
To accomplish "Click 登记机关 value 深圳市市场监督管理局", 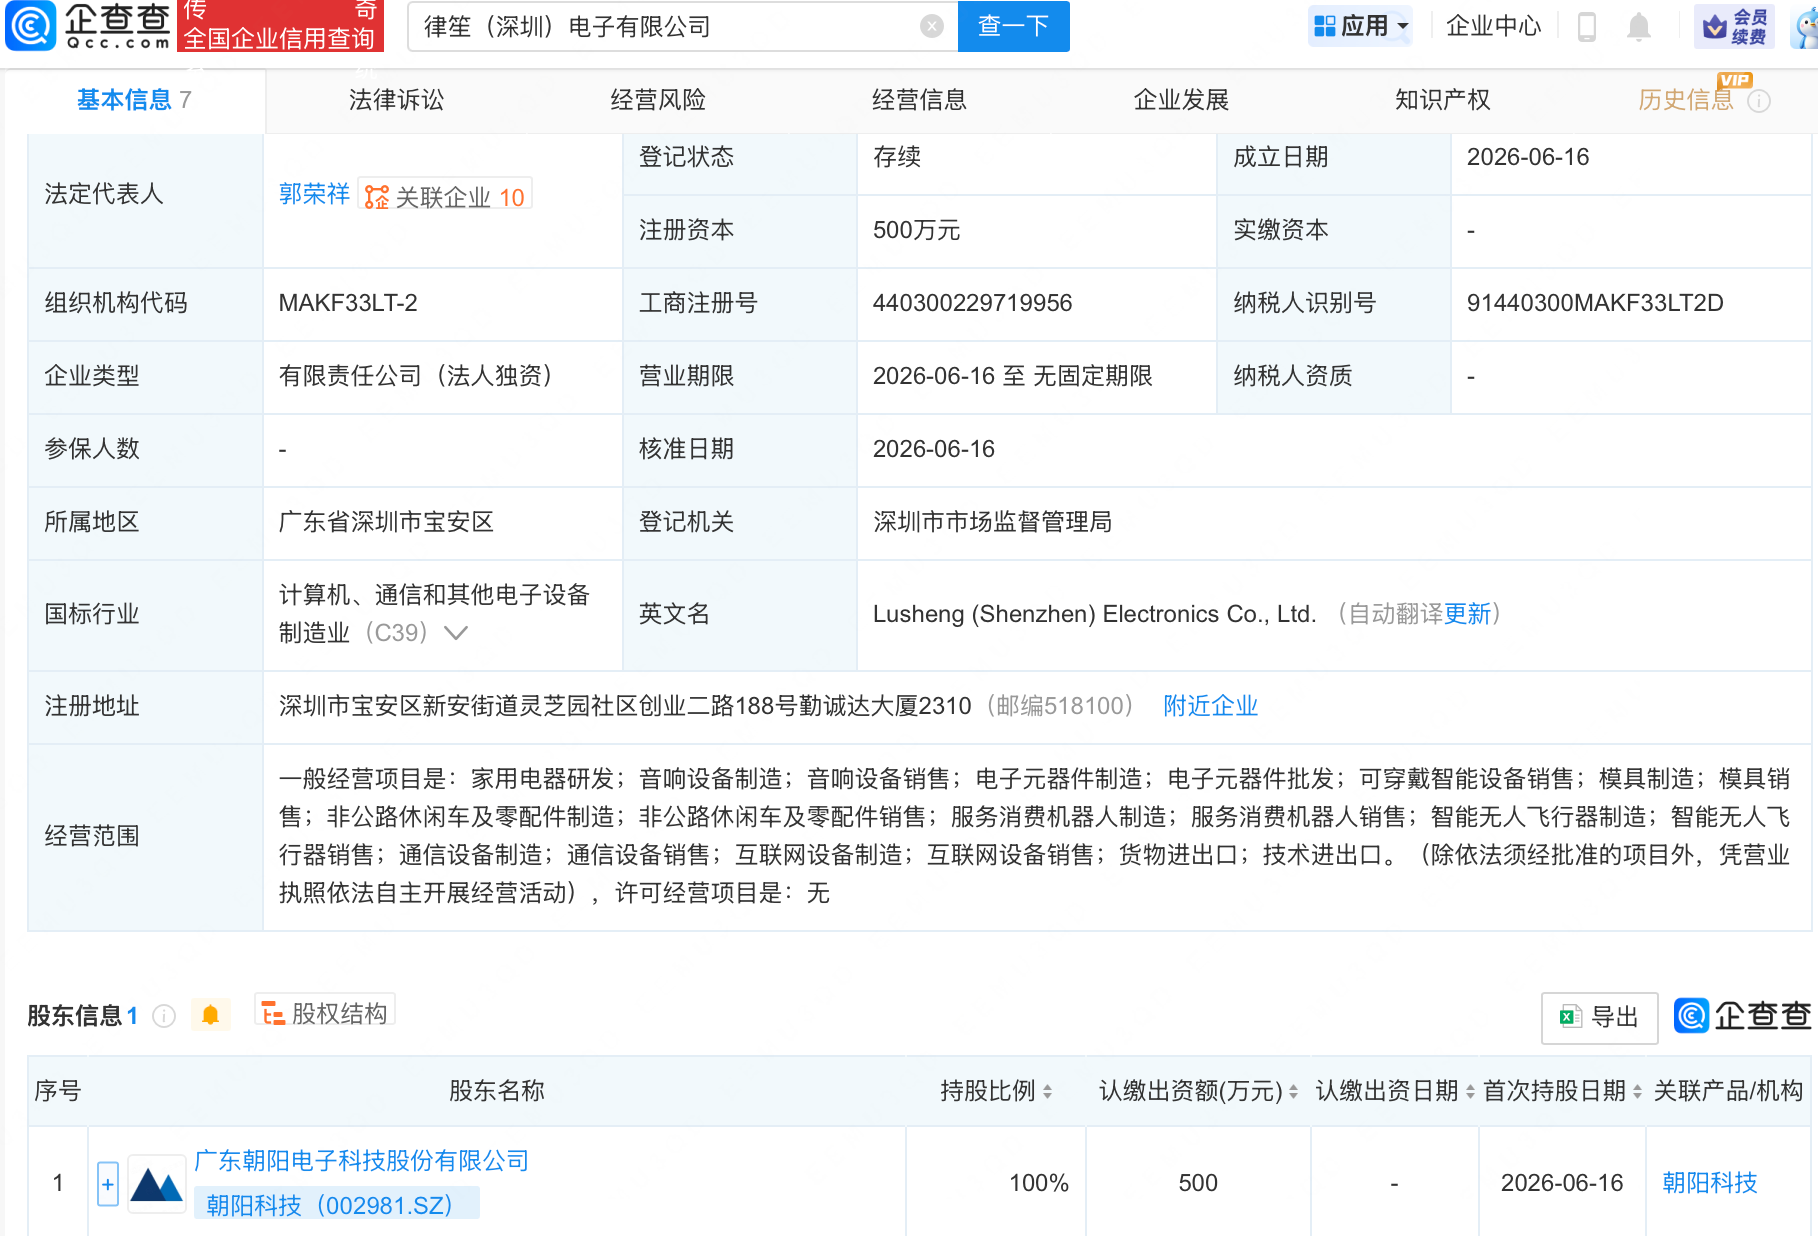I will click(x=992, y=522).
